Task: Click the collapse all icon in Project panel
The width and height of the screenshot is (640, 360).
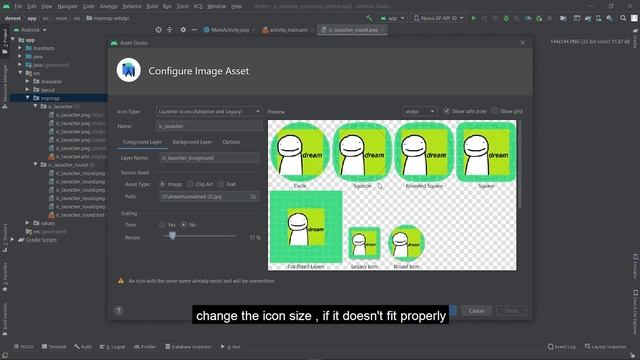Action: (x=170, y=30)
